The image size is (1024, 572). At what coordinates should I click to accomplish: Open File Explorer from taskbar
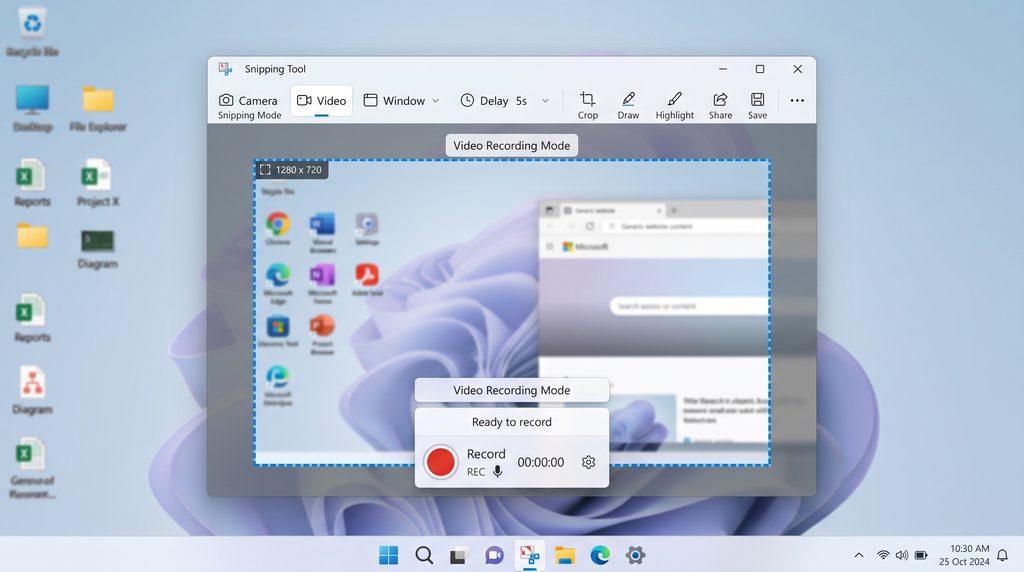coord(565,556)
